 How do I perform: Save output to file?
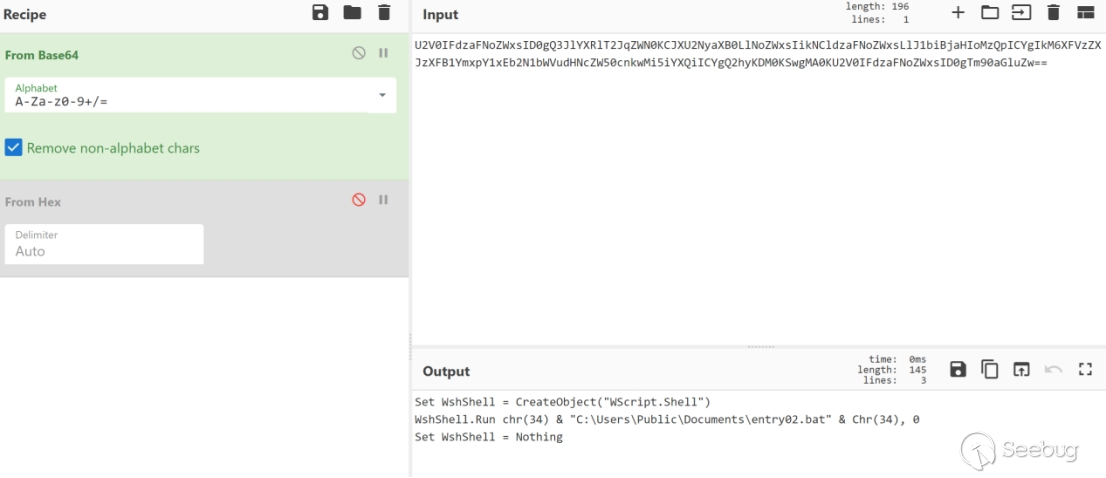(x=958, y=370)
